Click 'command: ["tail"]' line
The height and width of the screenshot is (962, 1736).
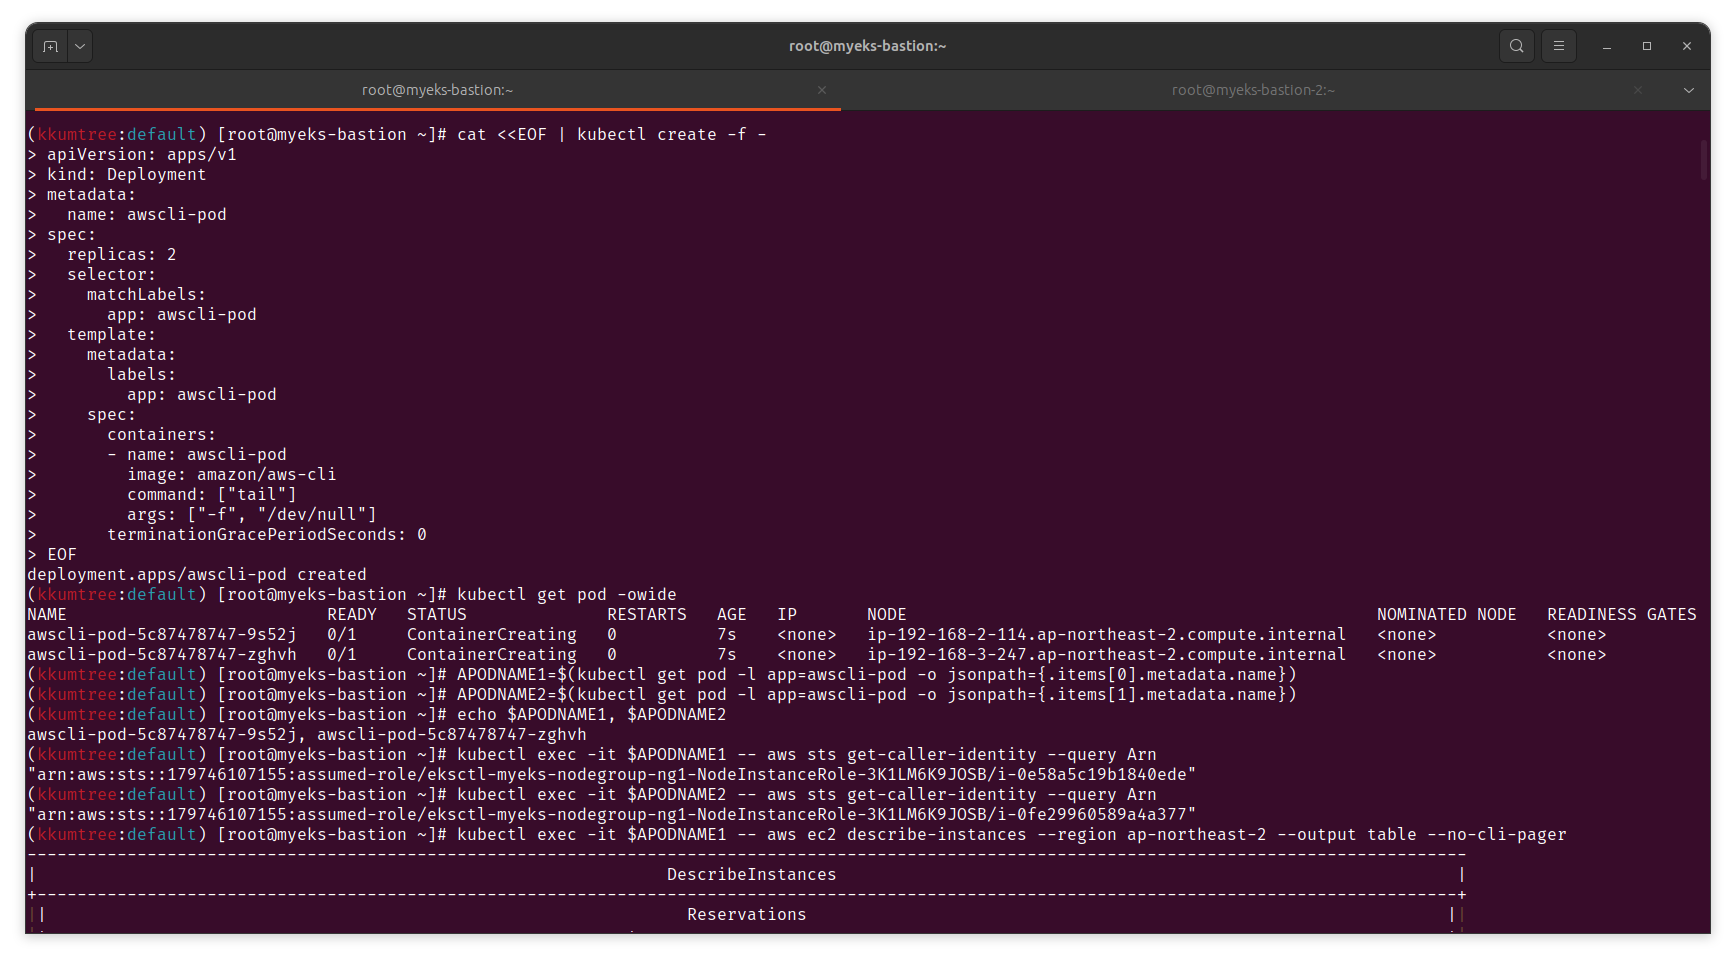click(212, 494)
